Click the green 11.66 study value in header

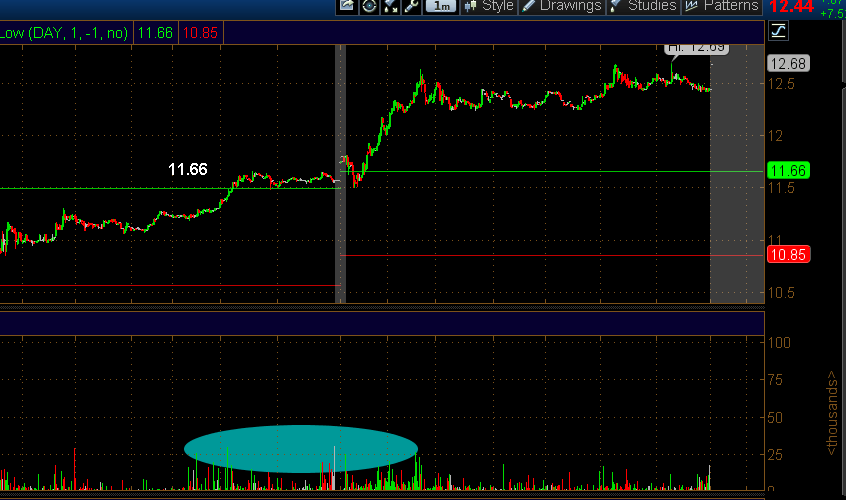point(155,33)
